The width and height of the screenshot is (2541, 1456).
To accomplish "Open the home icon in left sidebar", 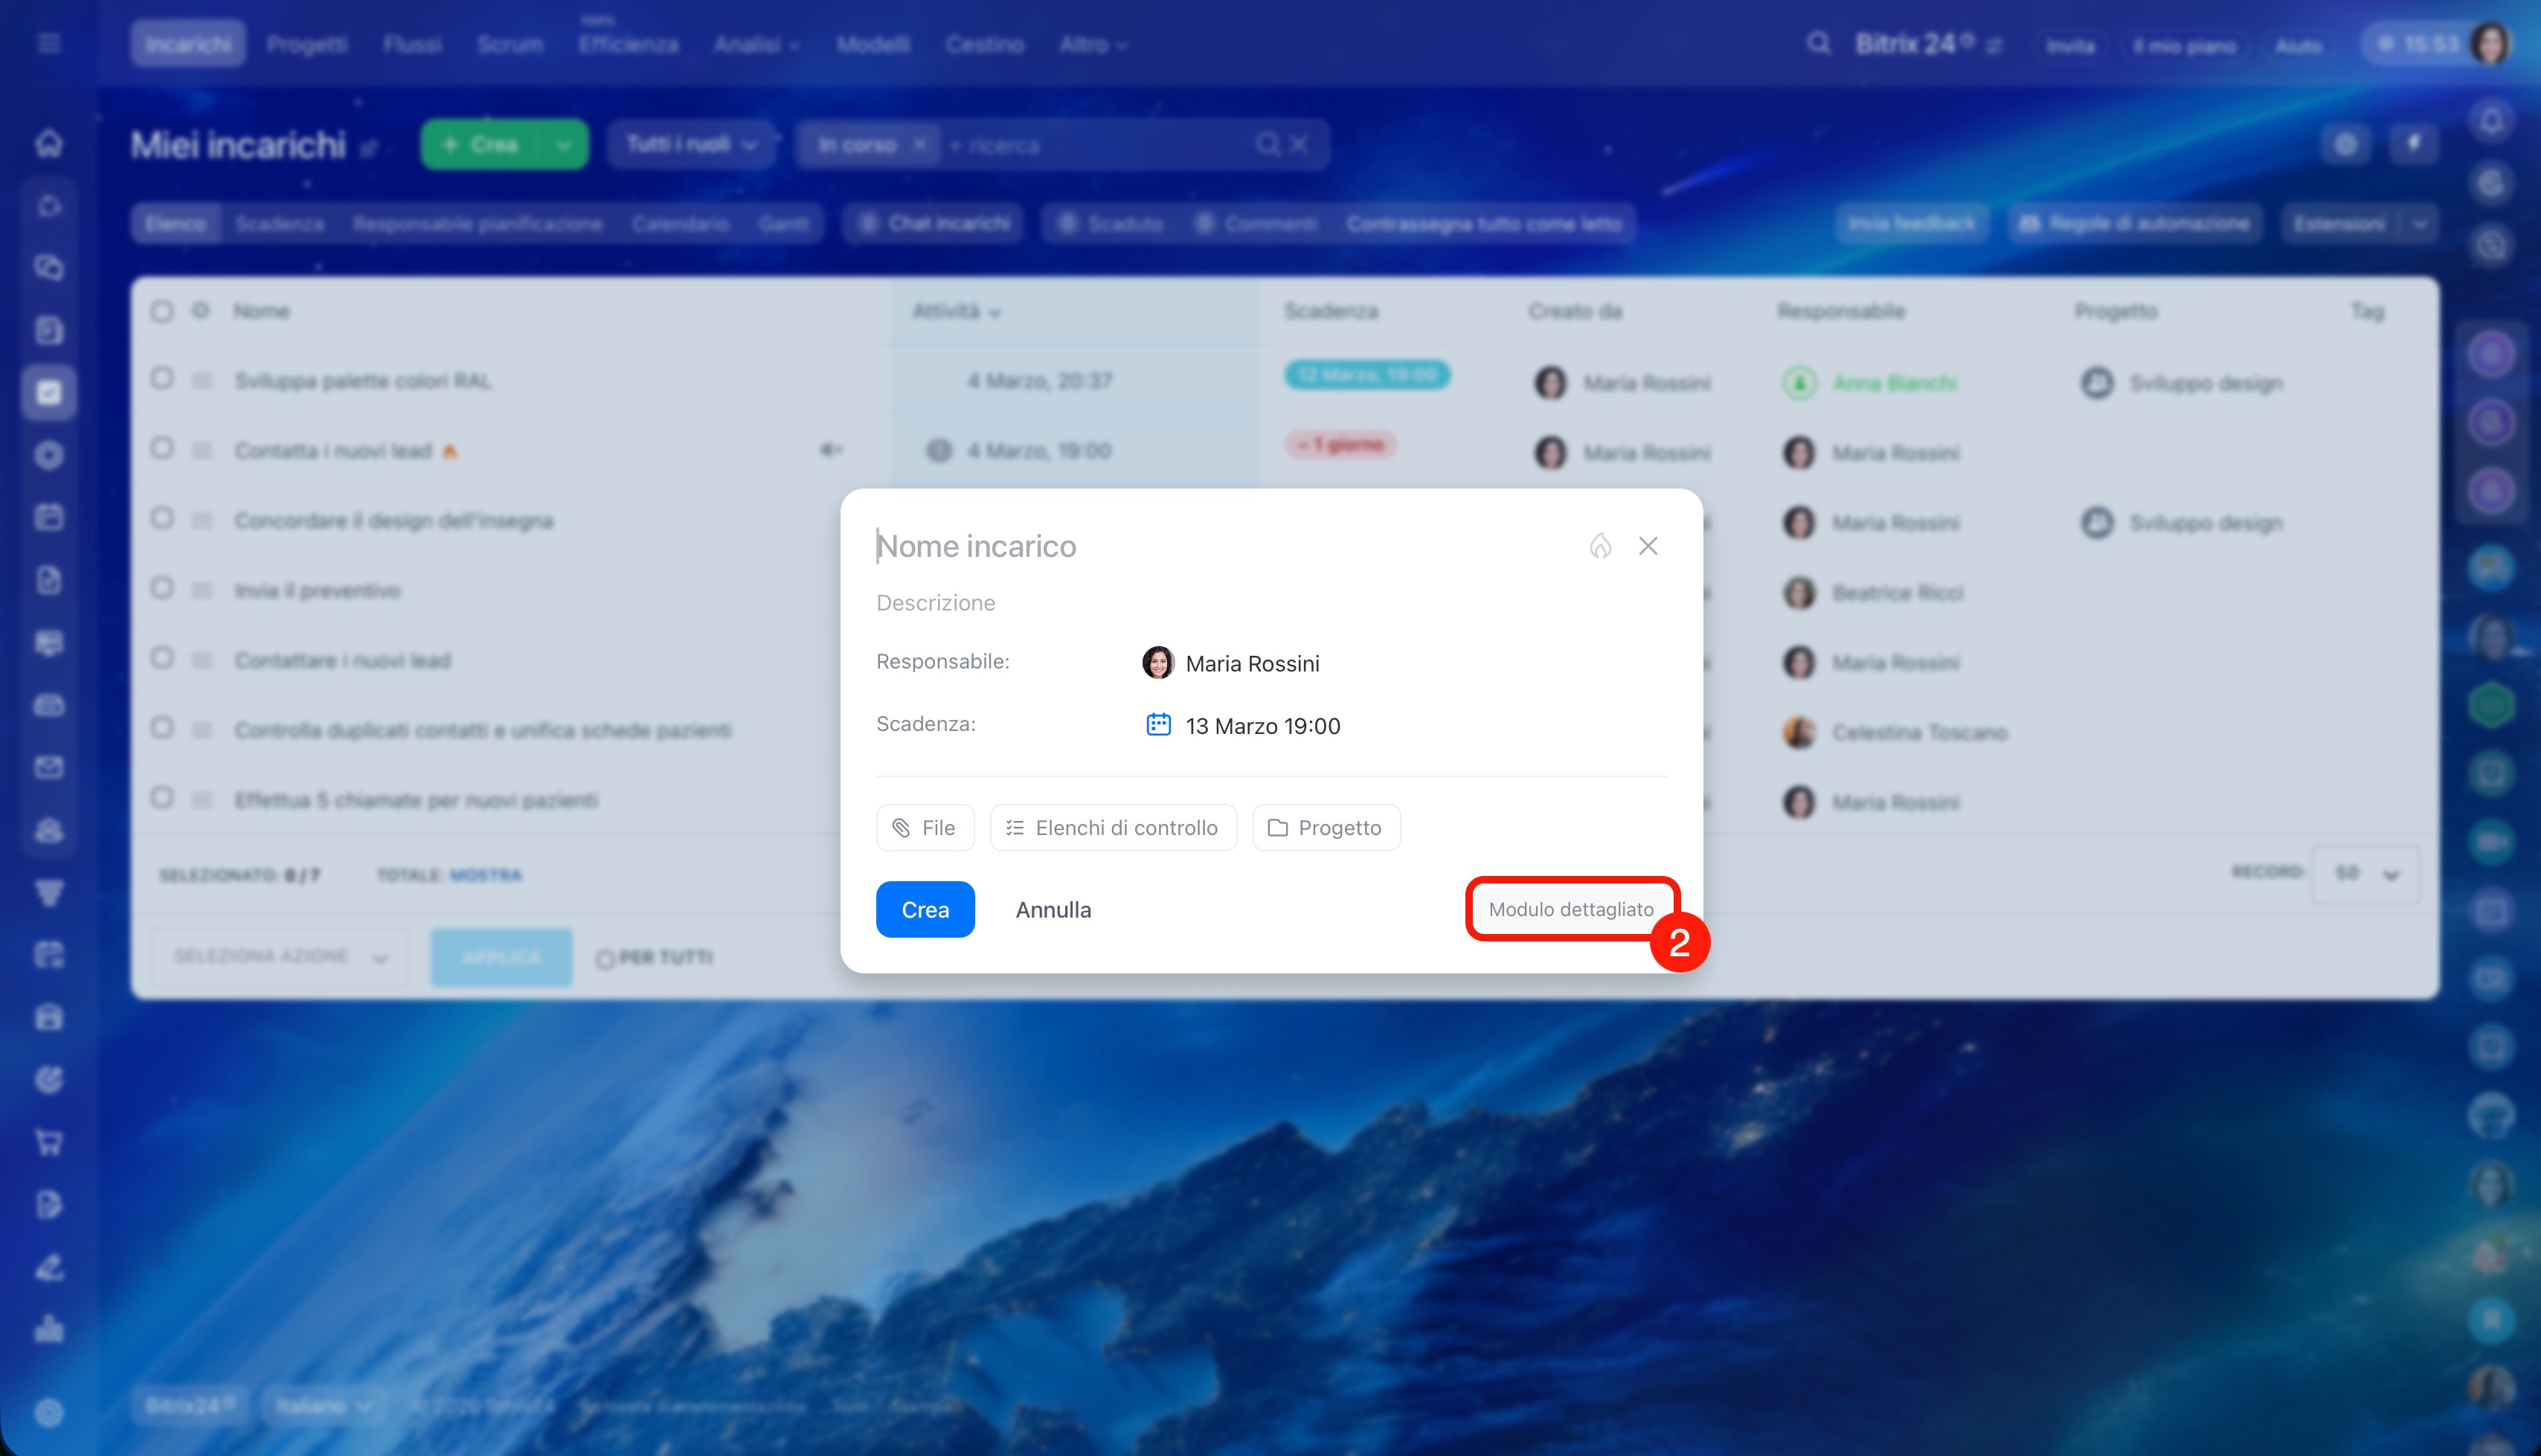I will (49, 143).
